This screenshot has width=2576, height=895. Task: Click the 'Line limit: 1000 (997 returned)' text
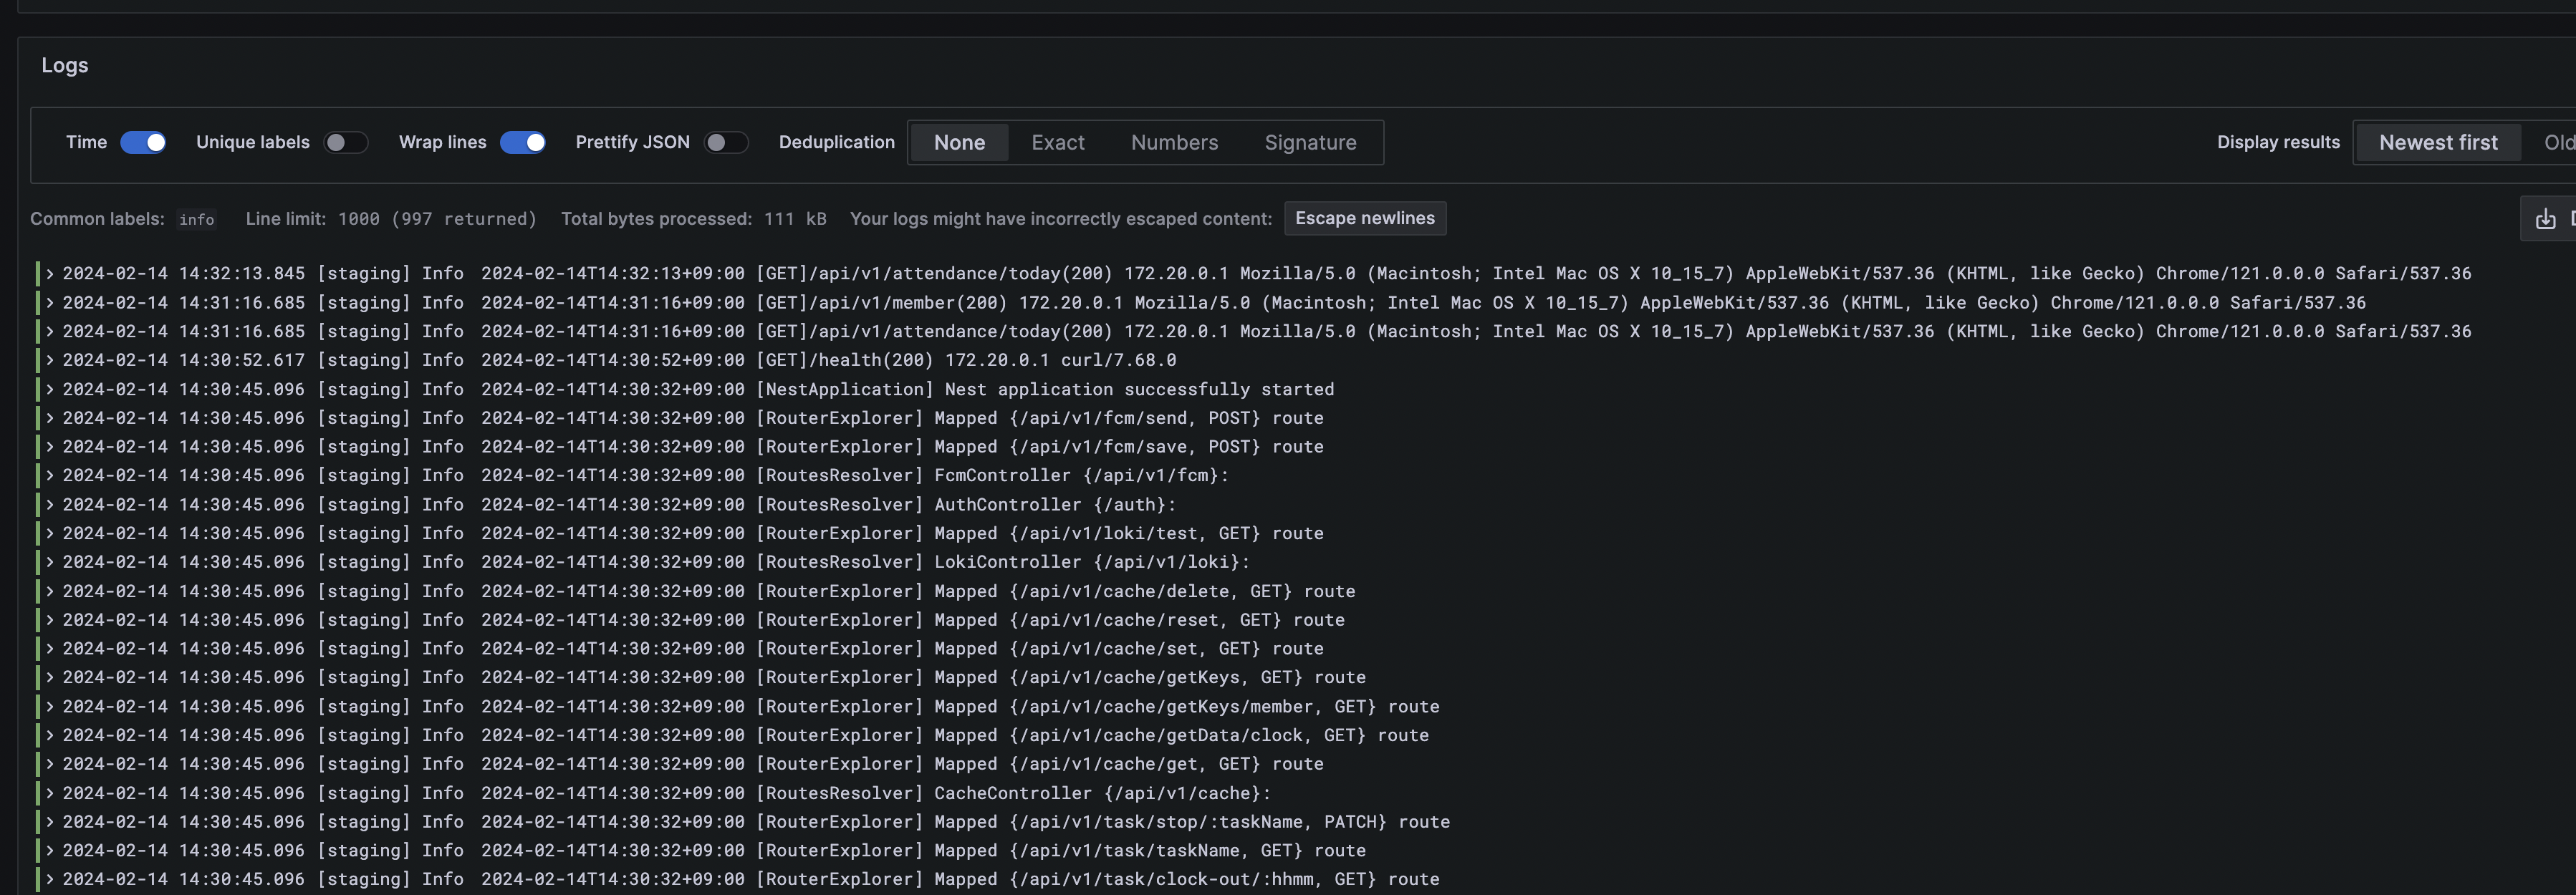point(391,218)
